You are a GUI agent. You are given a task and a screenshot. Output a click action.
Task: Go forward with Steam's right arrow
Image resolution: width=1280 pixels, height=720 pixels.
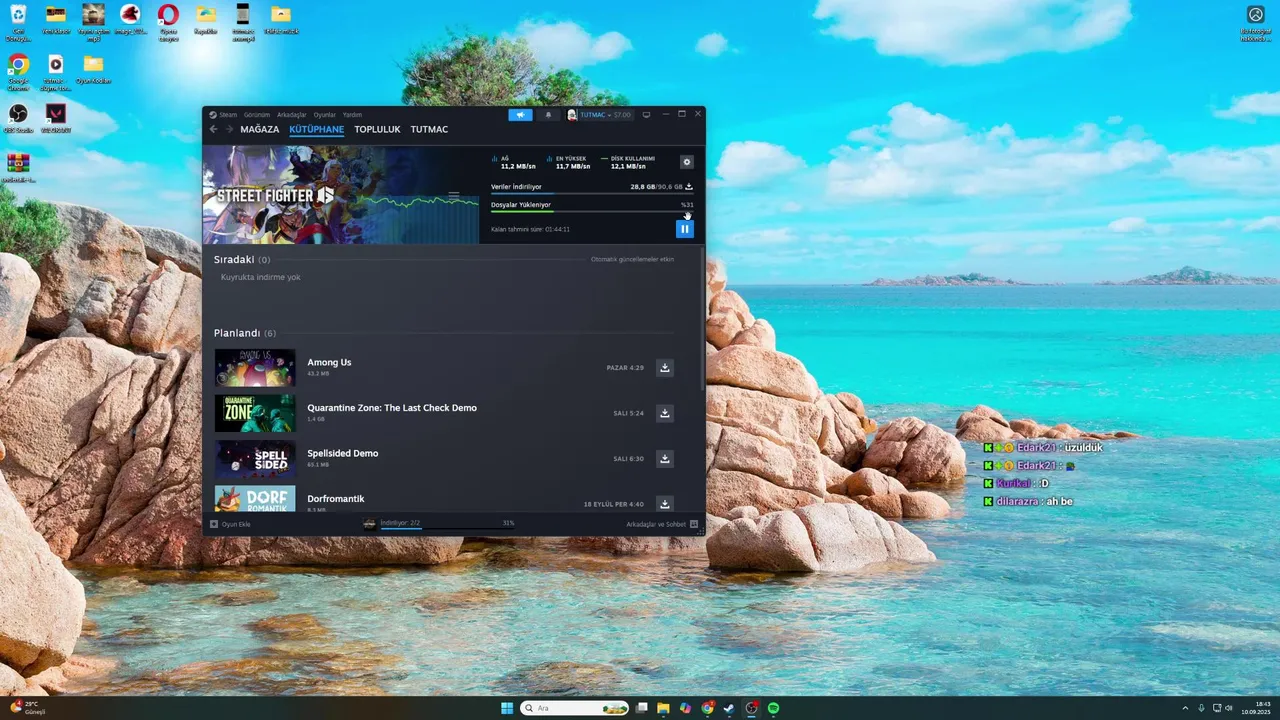228,129
